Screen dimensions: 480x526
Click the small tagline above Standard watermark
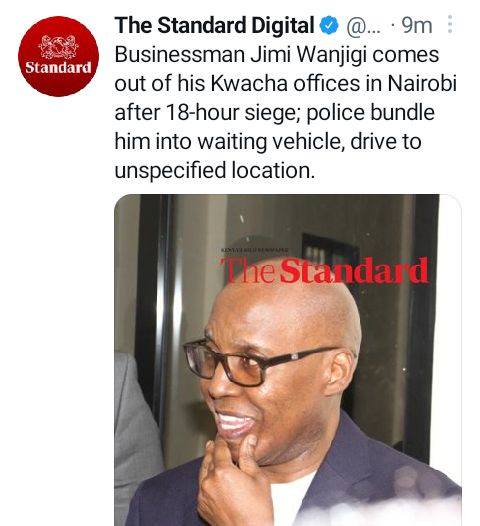click(255, 250)
